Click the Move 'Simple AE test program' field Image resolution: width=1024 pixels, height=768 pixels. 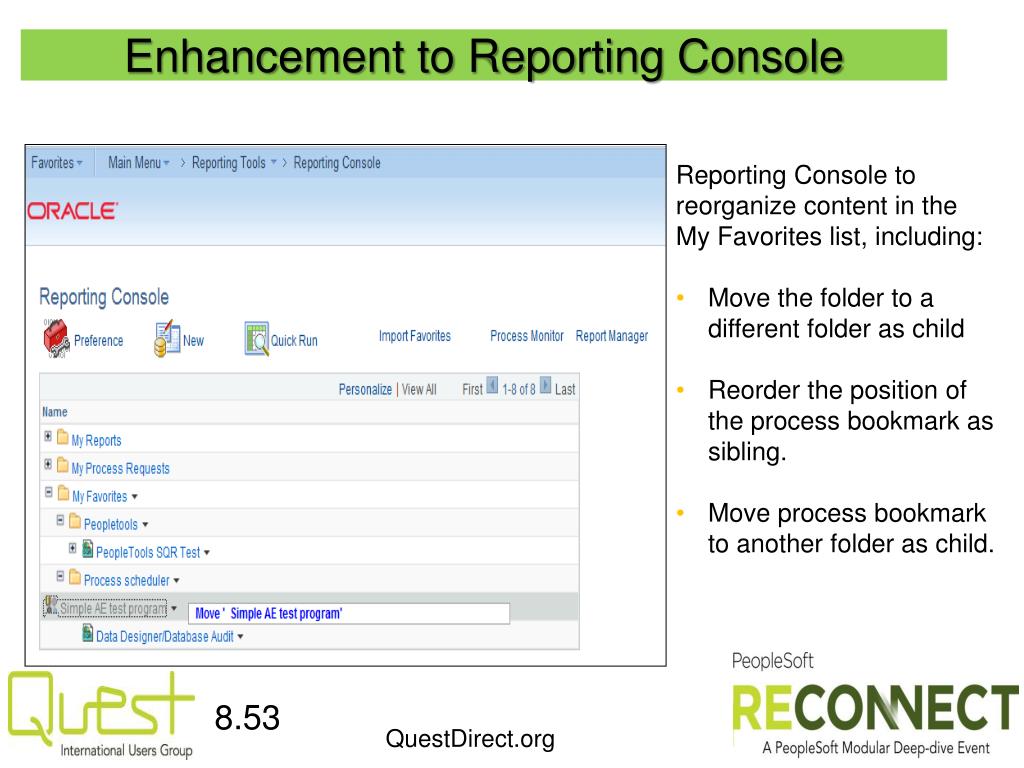click(349, 613)
